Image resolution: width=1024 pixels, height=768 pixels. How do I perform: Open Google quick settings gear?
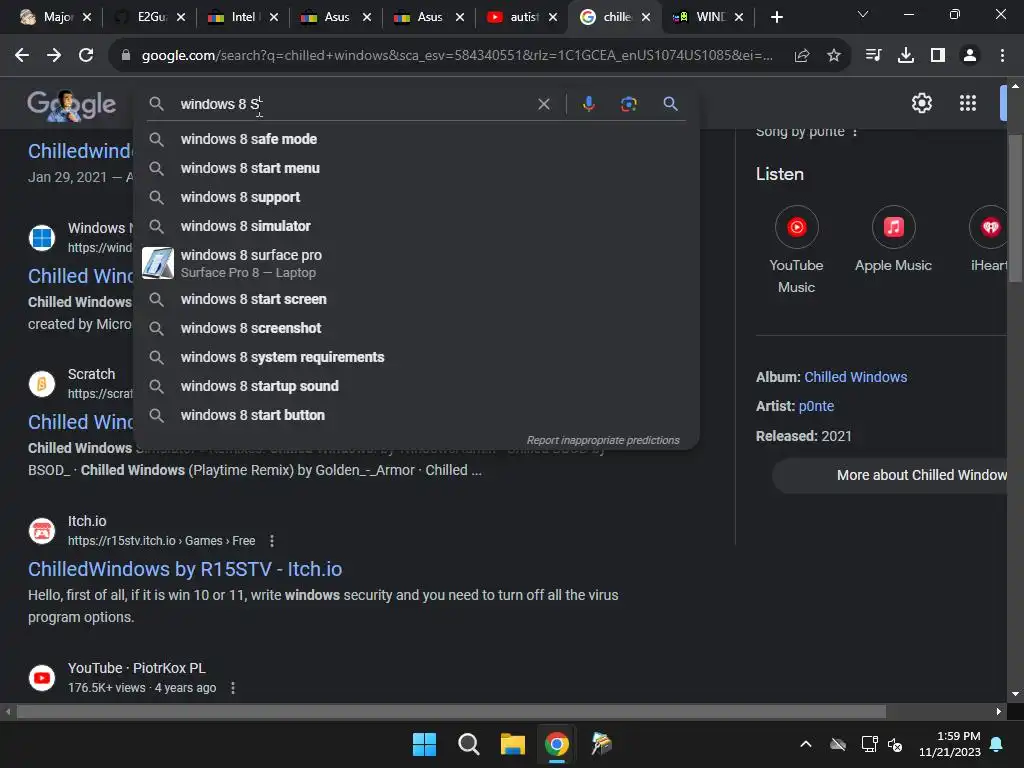[x=921, y=103]
